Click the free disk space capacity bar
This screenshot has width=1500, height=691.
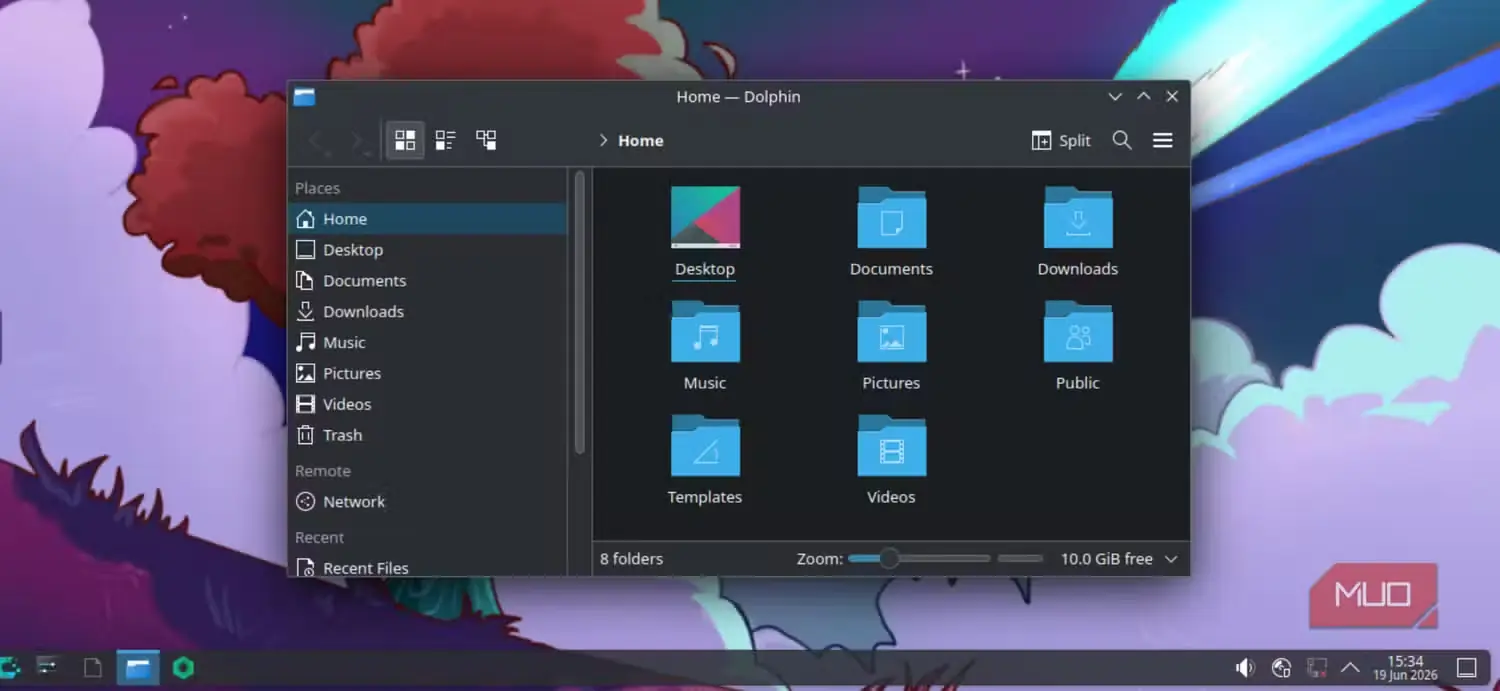coord(1020,559)
